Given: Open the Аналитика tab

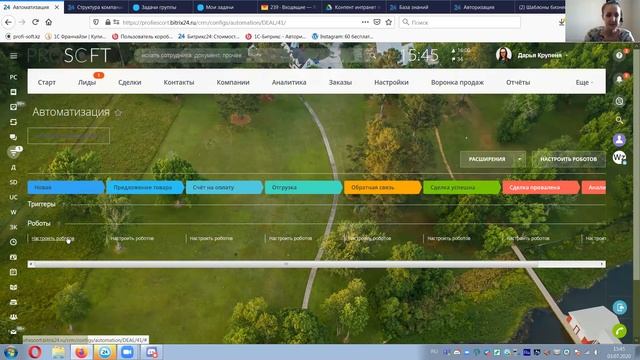Looking at the screenshot, I should click(289, 82).
